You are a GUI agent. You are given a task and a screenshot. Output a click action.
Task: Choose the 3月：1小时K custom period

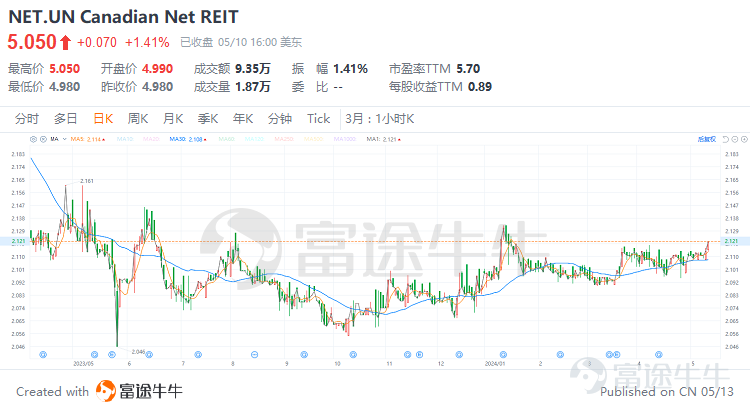[380, 119]
